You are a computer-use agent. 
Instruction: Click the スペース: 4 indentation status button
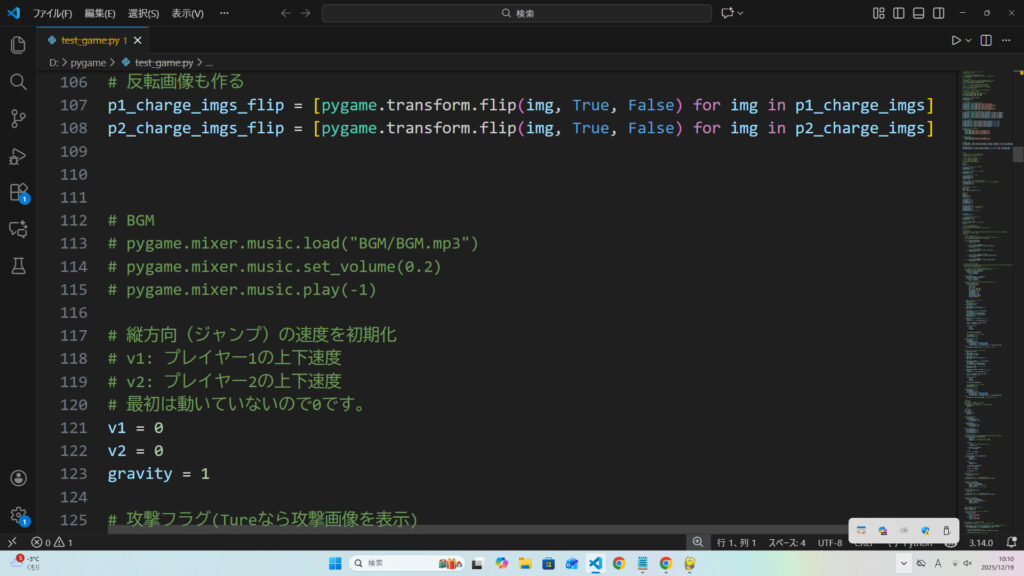point(786,542)
